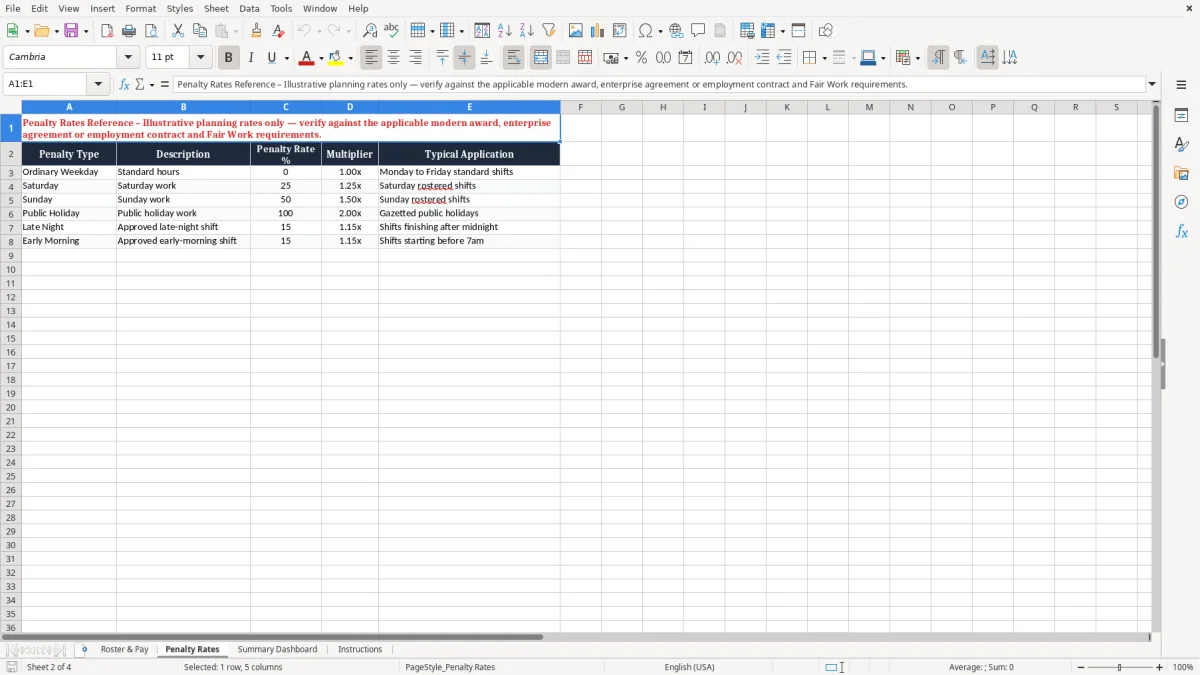Toggle the AutoFilter
This screenshot has width=1200, height=675.
tap(549, 31)
